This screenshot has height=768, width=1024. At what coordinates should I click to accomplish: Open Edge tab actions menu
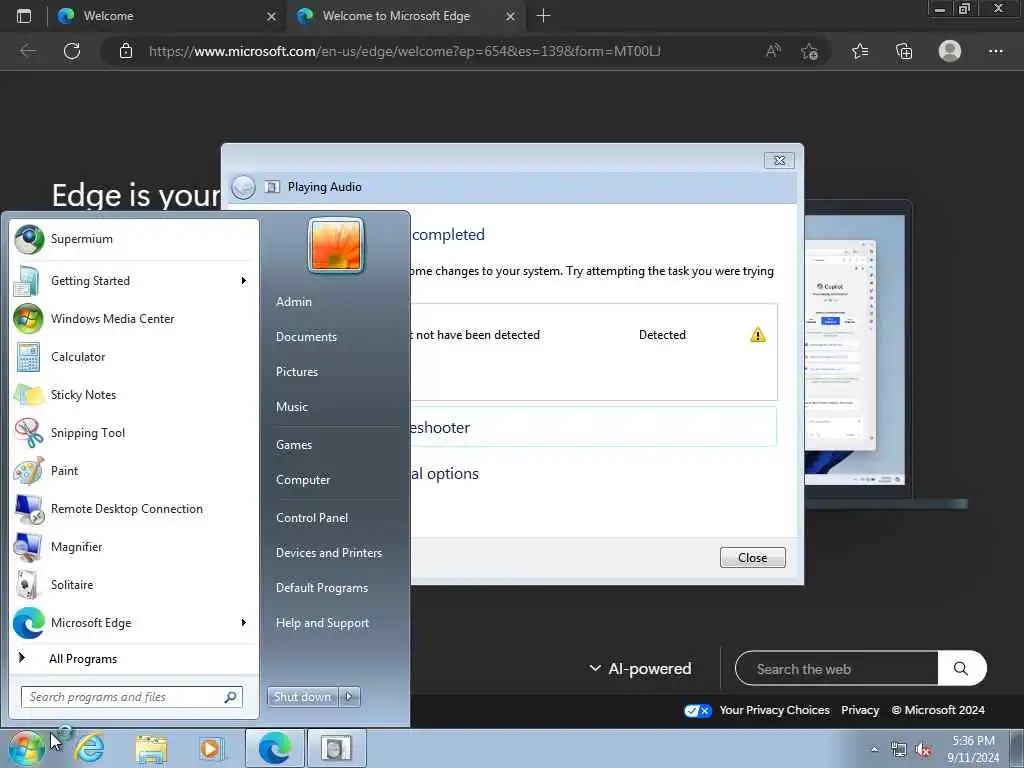pyautogui.click(x=24, y=16)
